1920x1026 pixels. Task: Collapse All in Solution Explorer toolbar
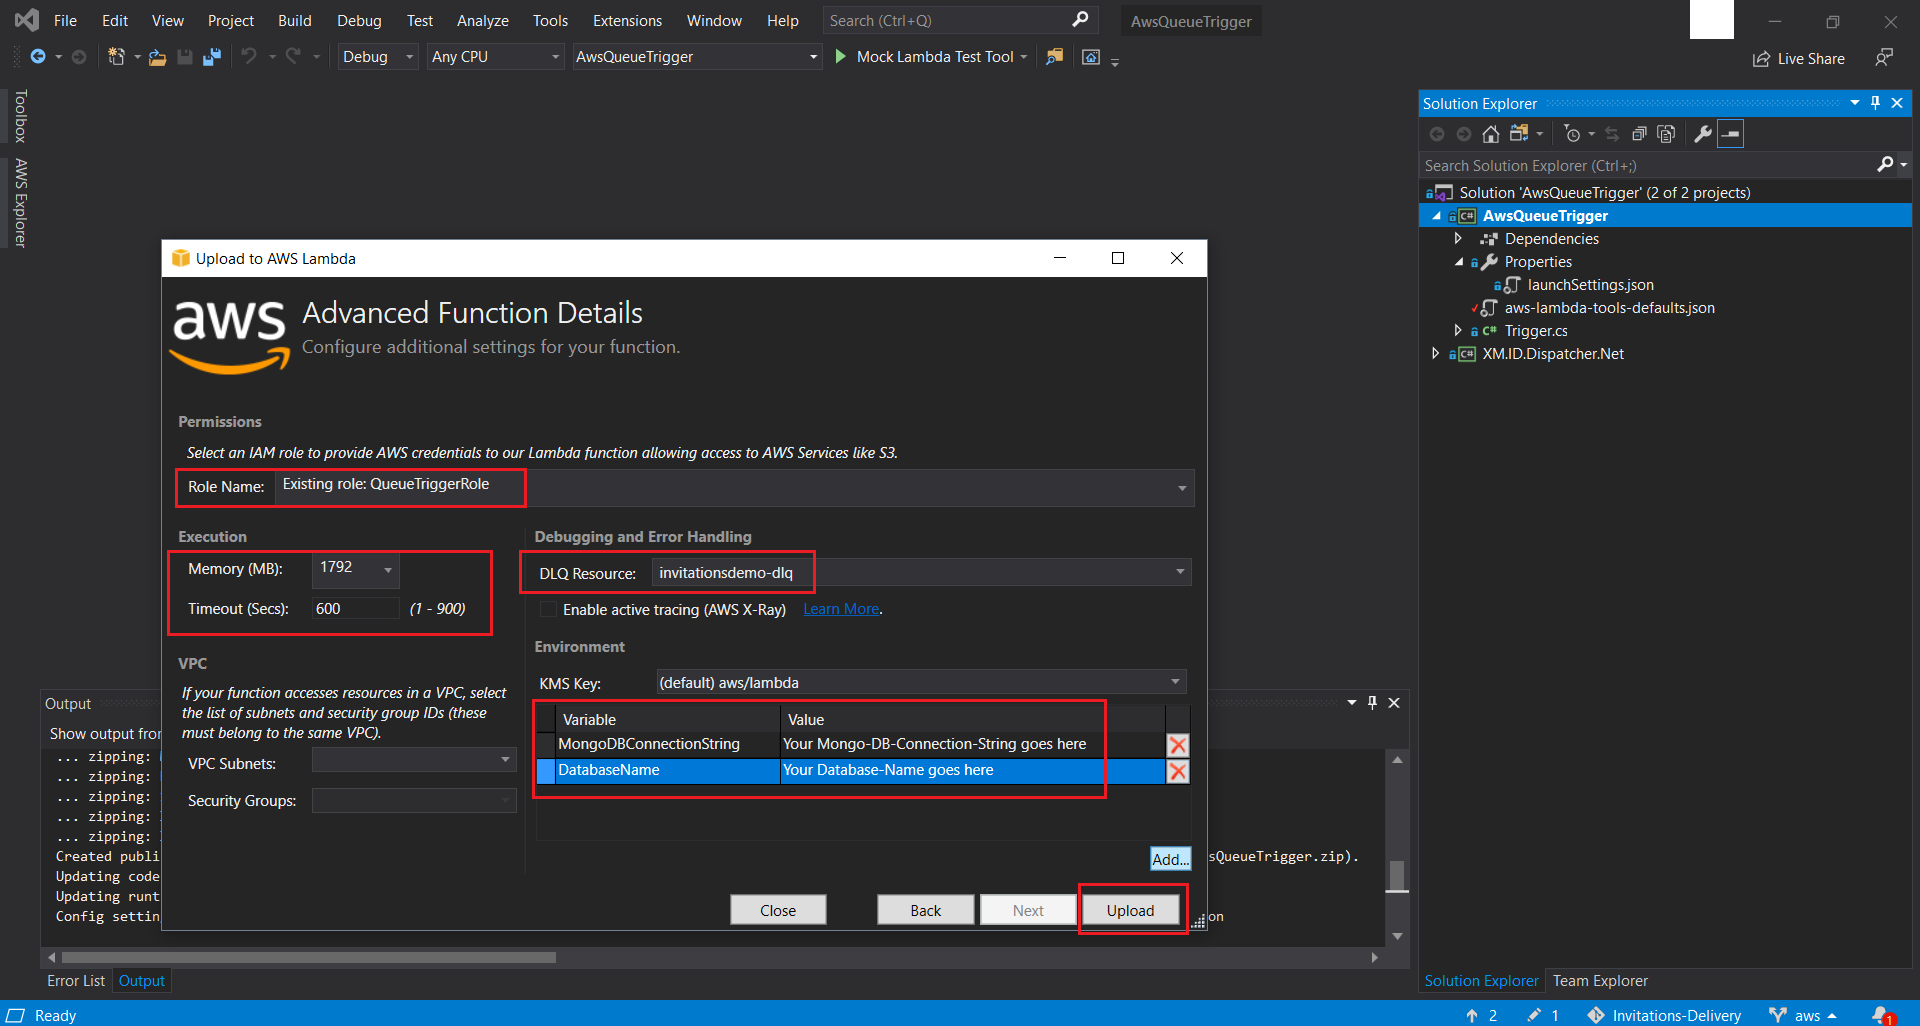click(x=1639, y=134)
